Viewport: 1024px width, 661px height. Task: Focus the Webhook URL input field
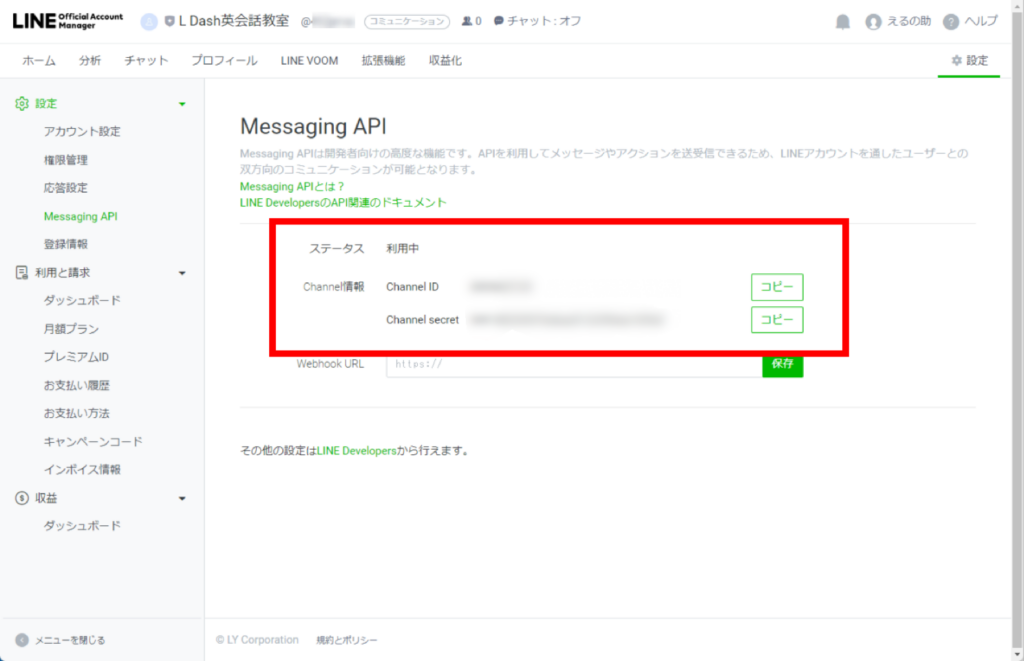(x=574, y=364)
